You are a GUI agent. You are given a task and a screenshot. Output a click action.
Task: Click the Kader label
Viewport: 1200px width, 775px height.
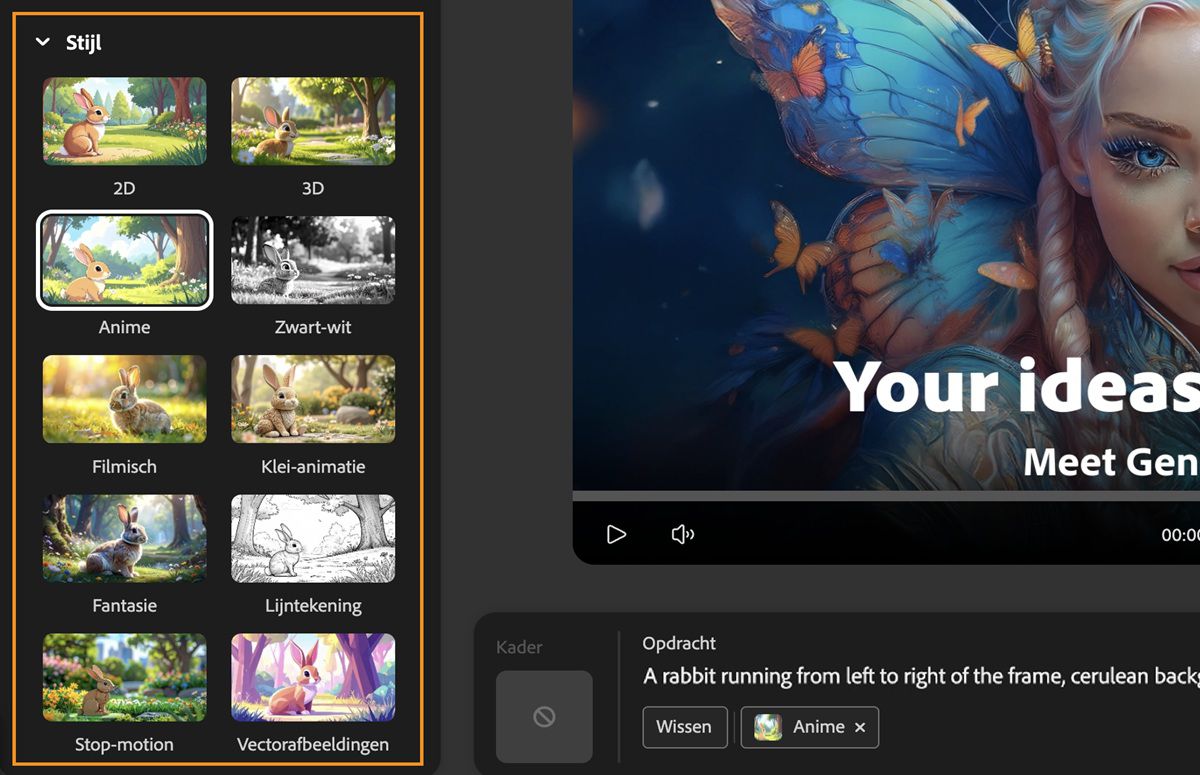[519, 647]
